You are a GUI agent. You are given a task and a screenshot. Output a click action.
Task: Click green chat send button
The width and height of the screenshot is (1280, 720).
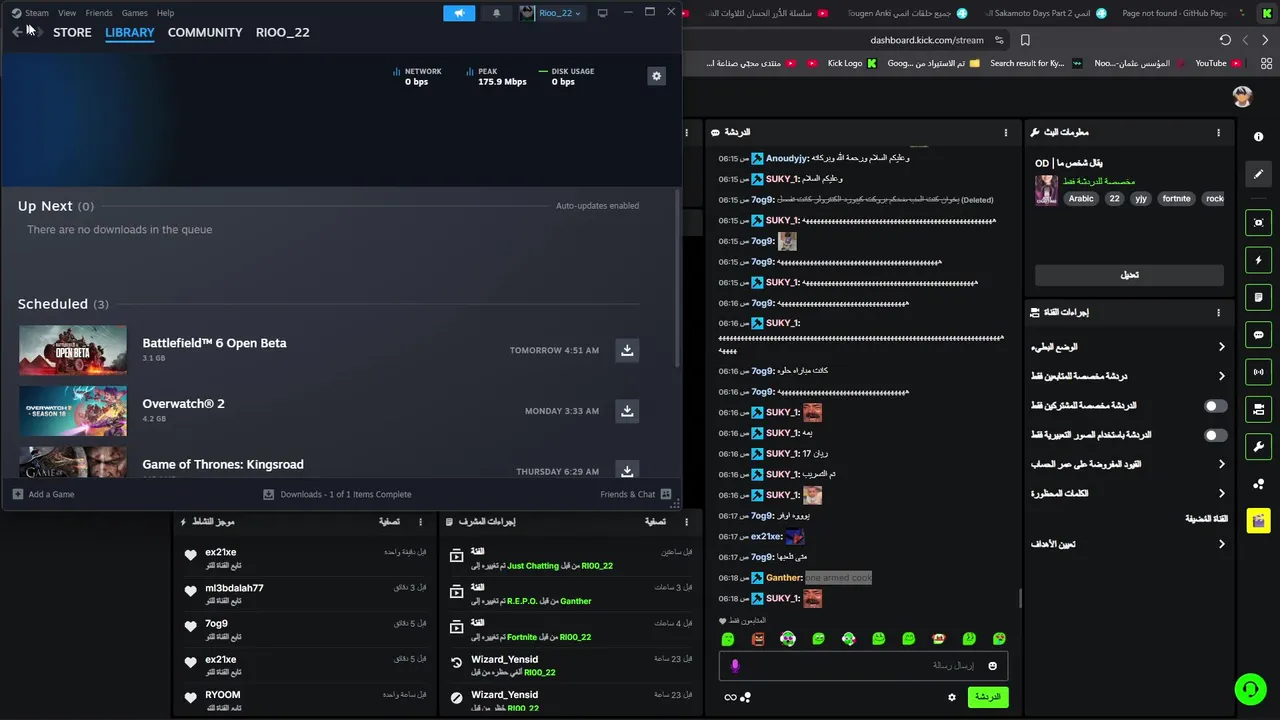point(988,697)
